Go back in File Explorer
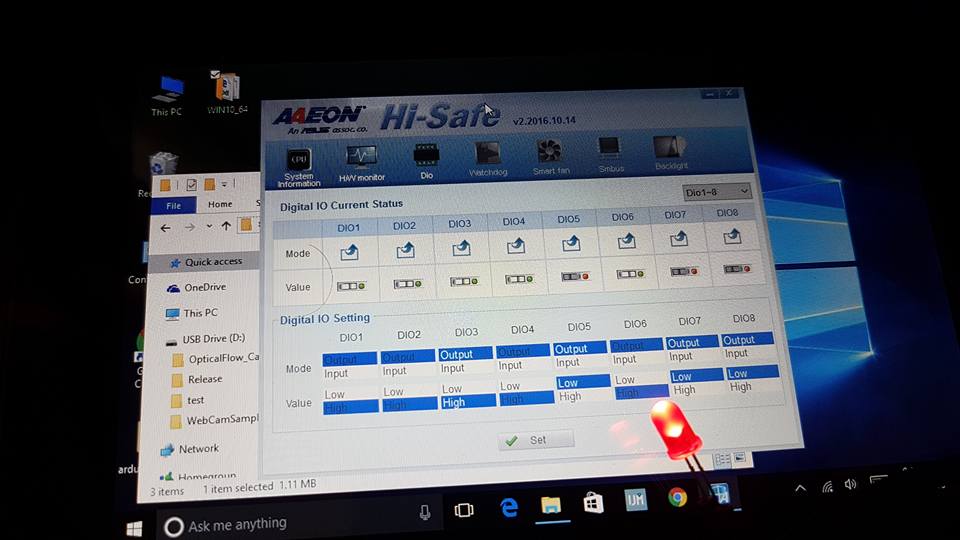Image resolution: width=960 pixels, height=540 pixels. 165,228
